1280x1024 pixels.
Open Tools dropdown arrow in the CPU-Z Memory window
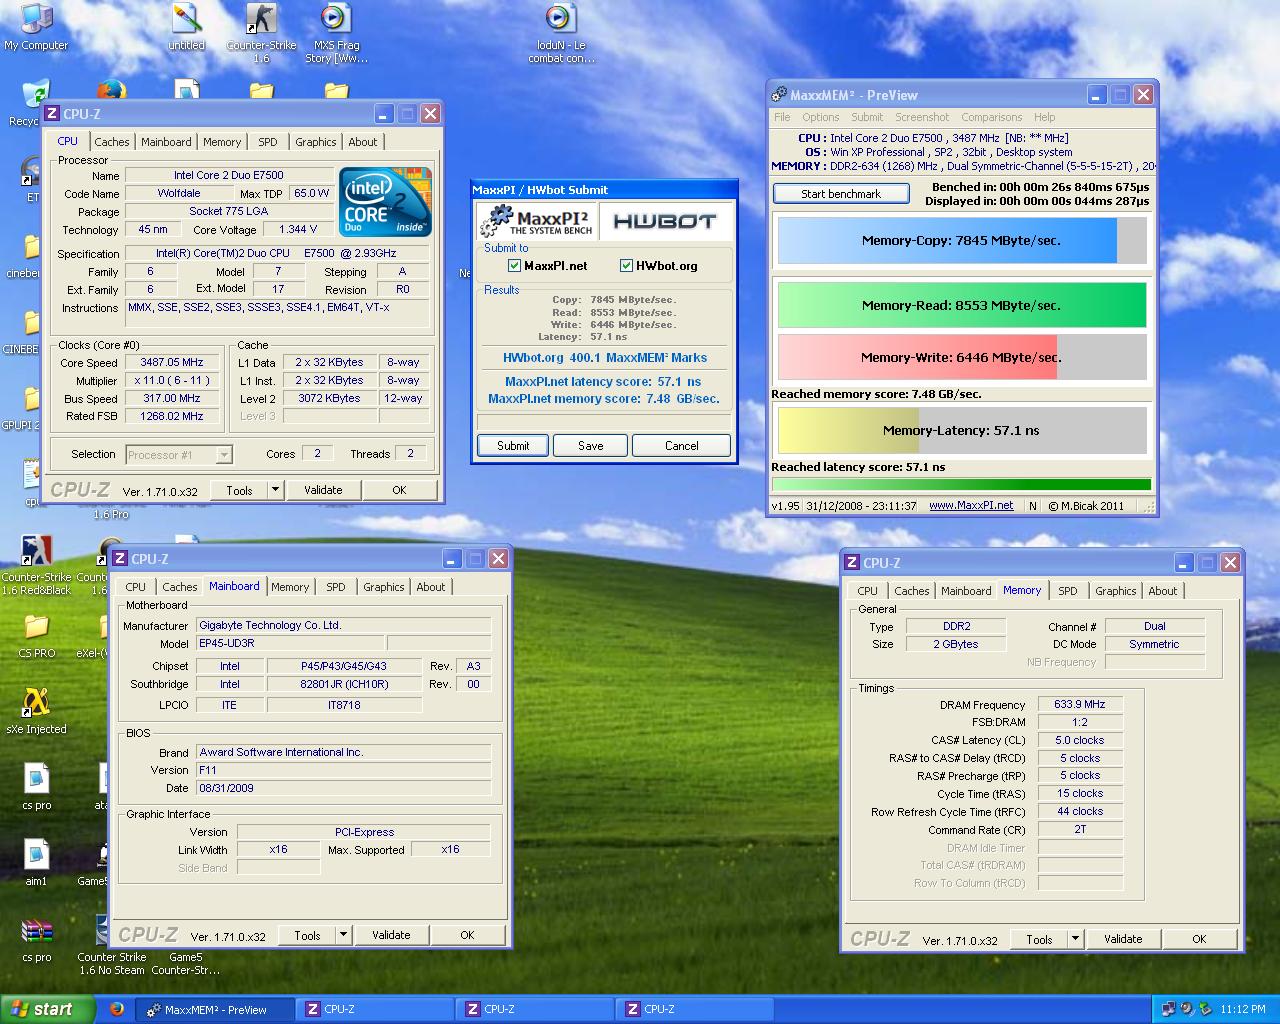(1075, 939)
